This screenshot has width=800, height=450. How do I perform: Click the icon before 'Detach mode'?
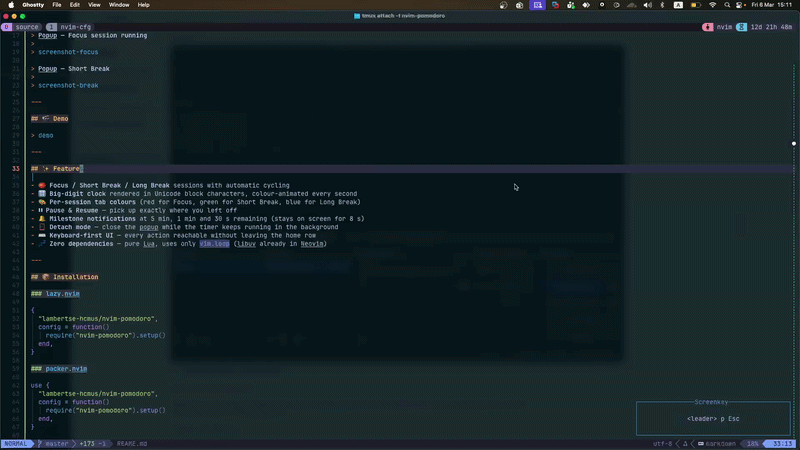[42, 227]
